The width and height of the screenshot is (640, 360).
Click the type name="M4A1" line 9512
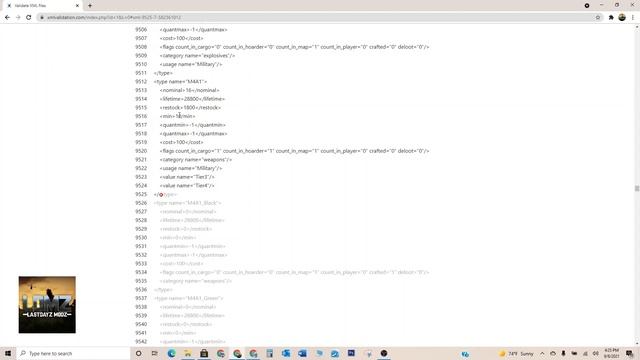click(180, 82)
